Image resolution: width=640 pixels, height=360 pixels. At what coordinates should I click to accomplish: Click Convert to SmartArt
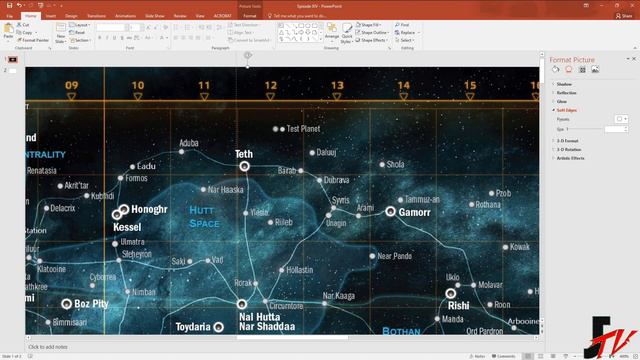click(249, 40)
